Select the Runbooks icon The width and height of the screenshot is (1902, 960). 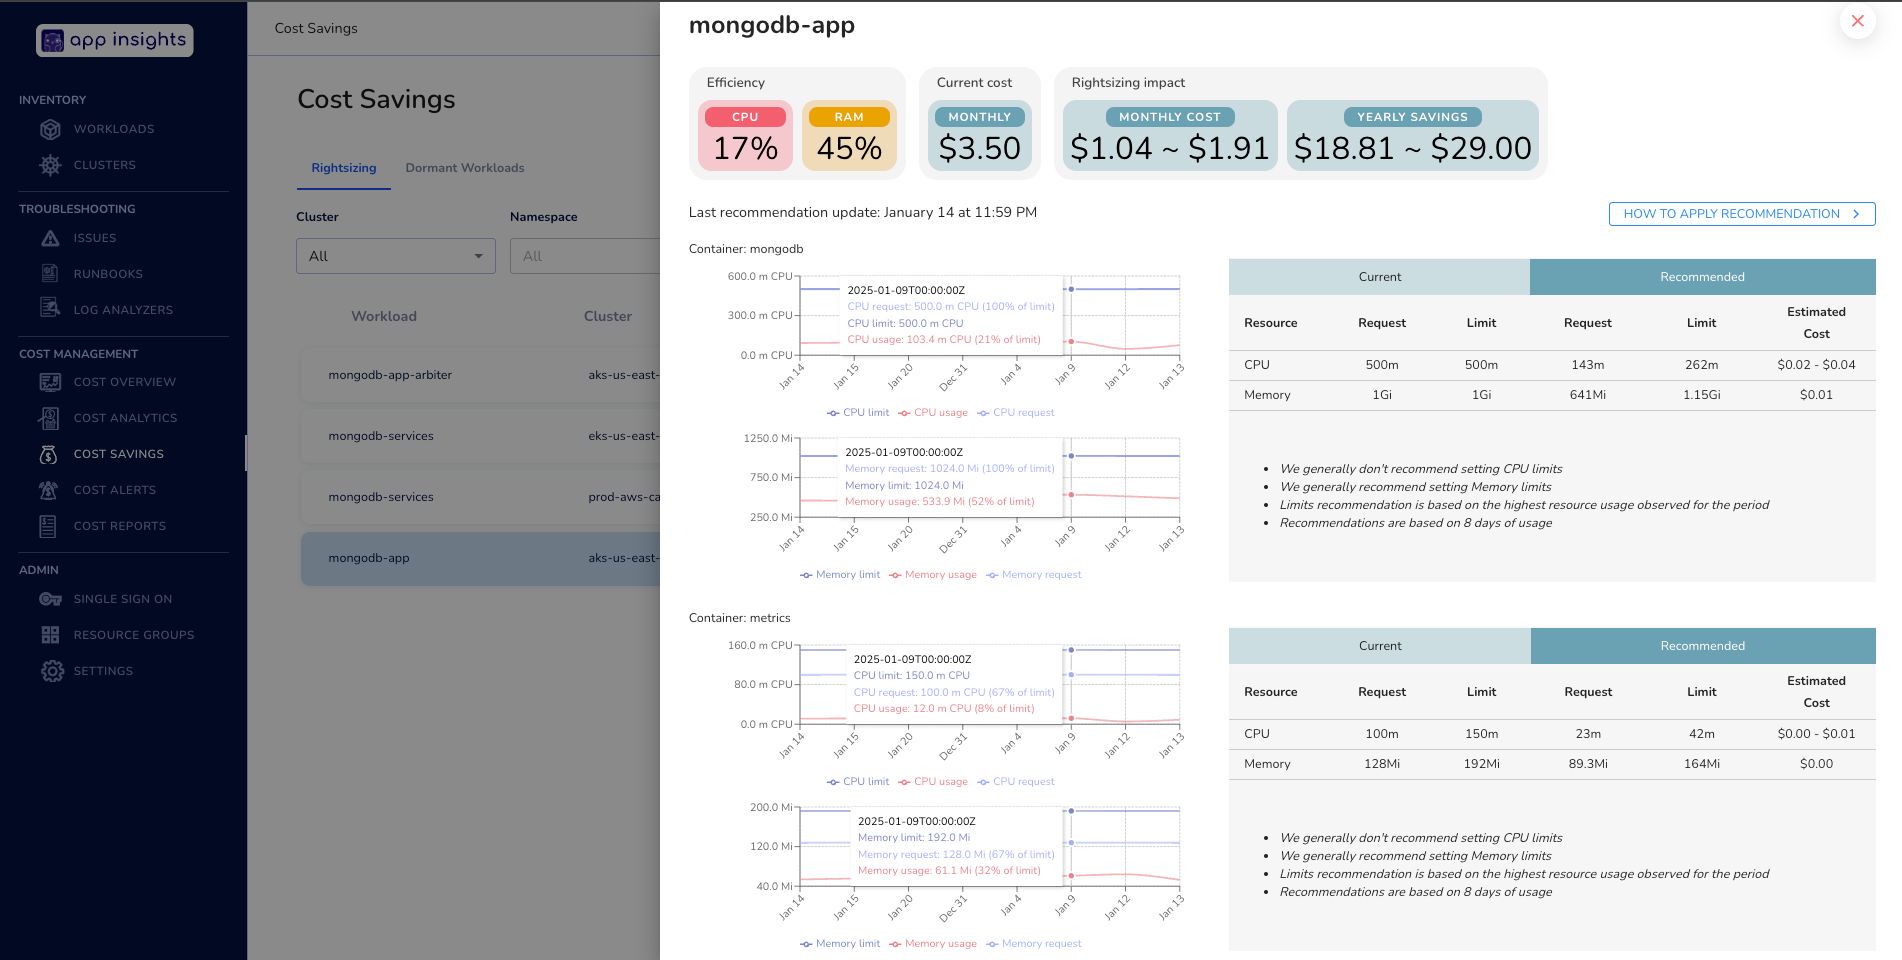point(50,274)
